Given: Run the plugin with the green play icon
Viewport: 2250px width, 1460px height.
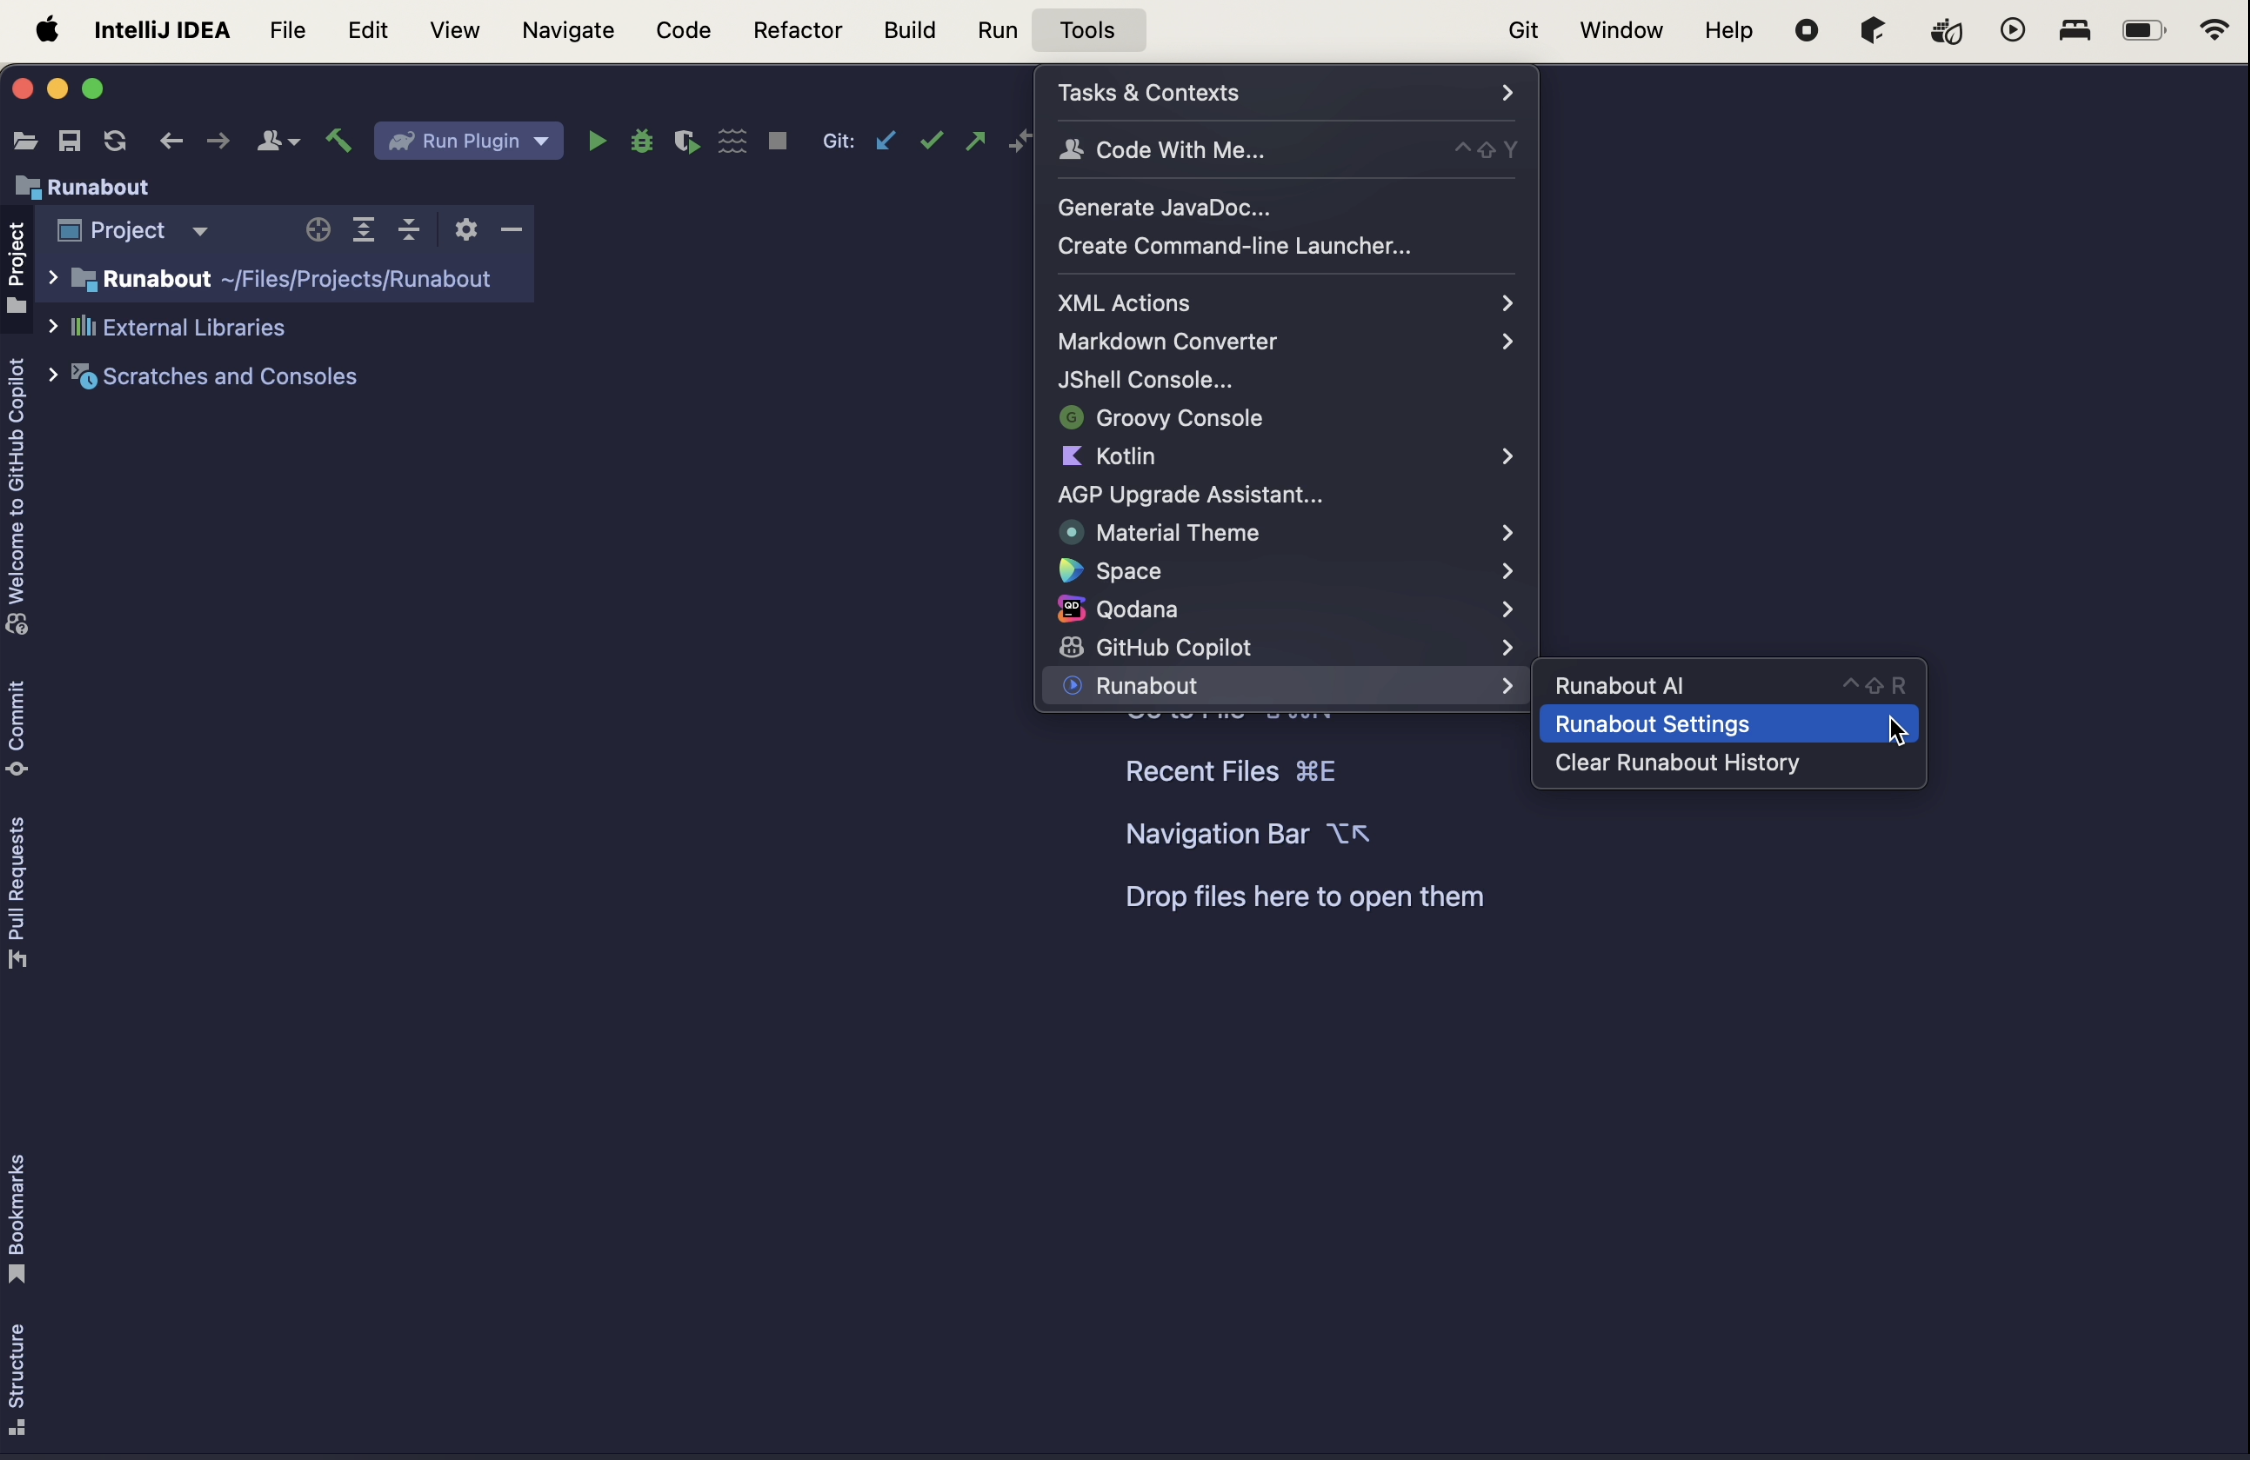Looking at the screenshot, I should (x=597, y=141).
